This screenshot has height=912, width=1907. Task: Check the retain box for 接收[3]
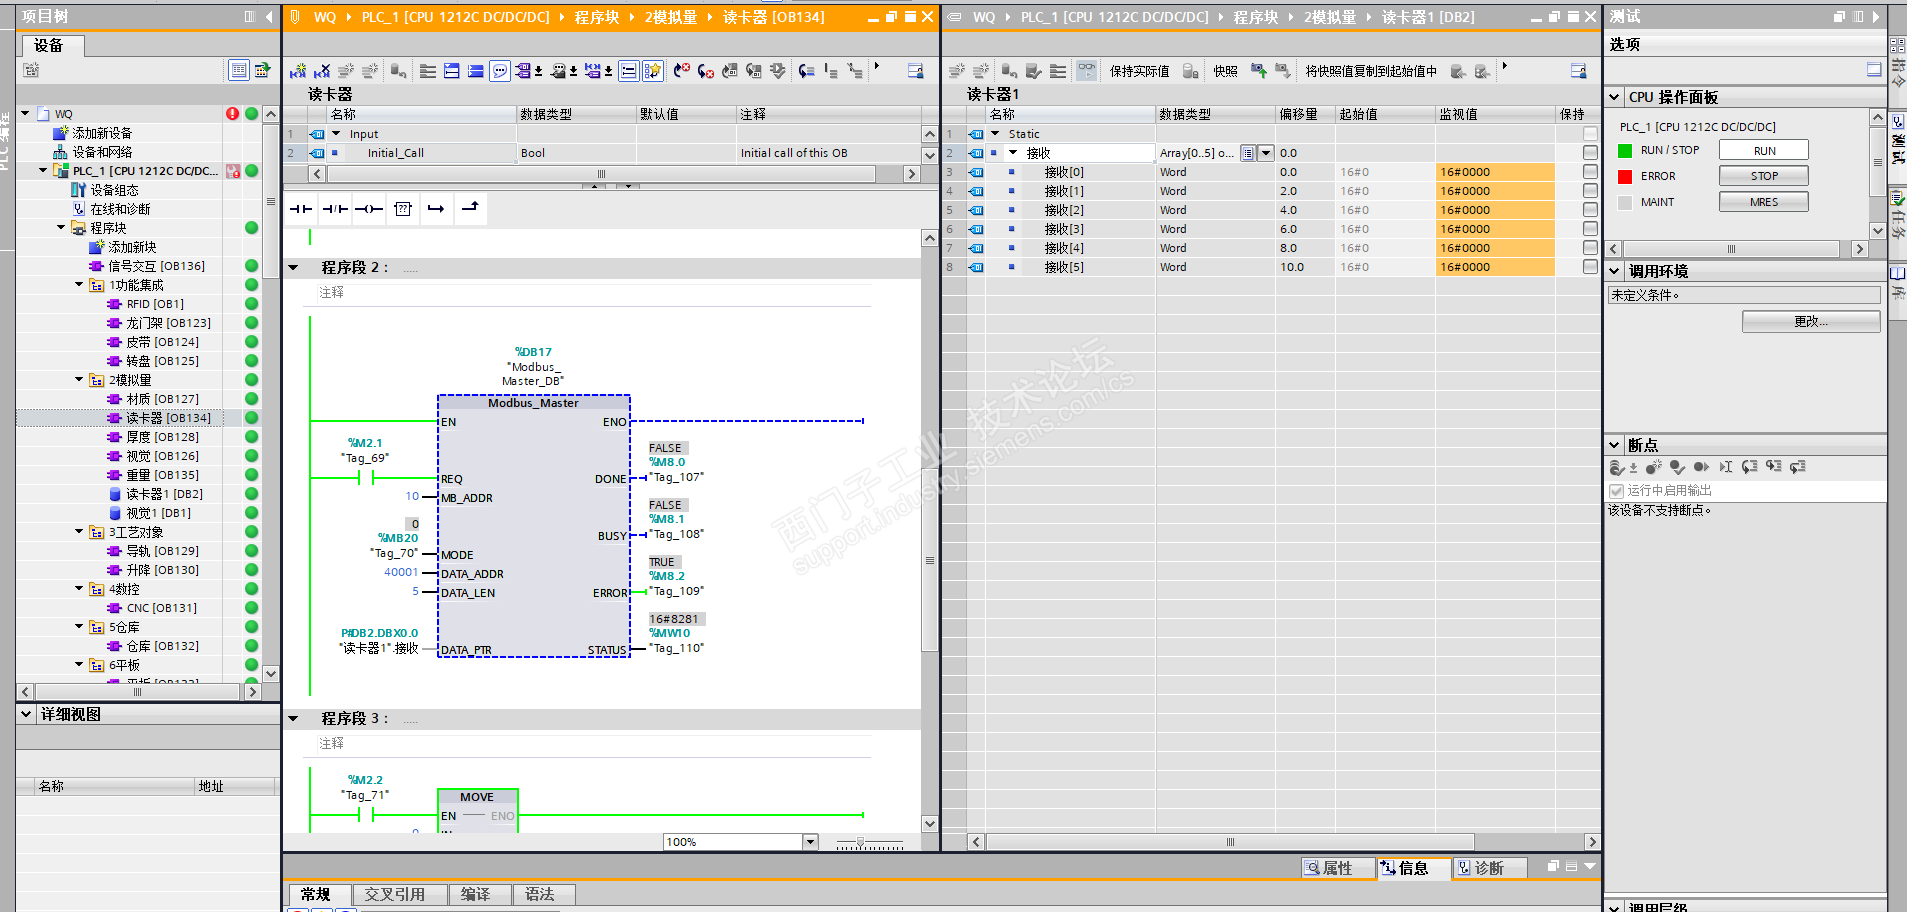point(1590,229)
